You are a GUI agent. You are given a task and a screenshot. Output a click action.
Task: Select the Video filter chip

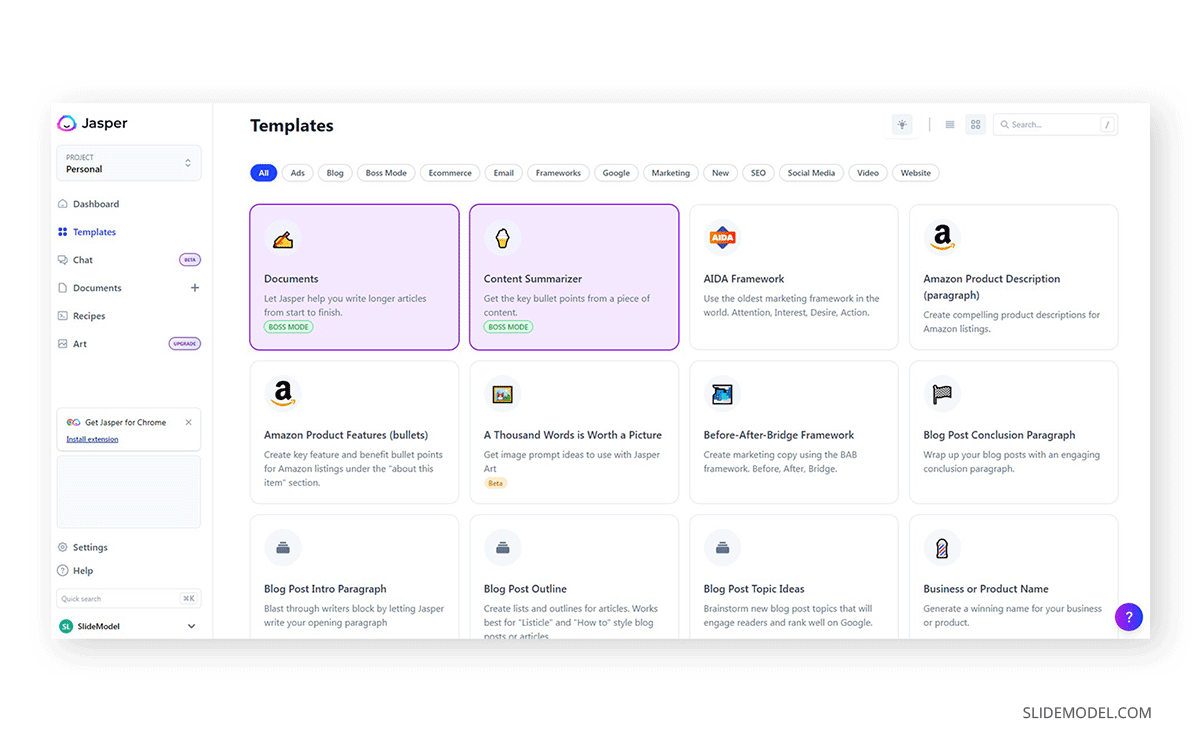click(868, 173)
